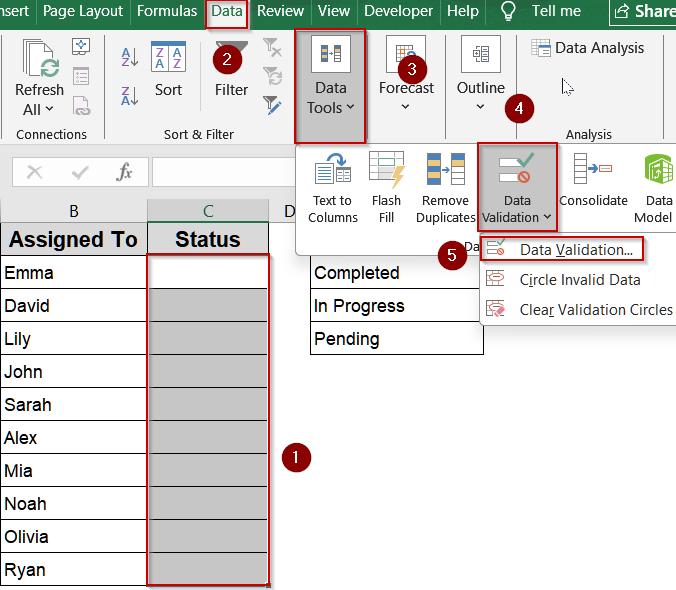Screen dimensions: 676x590
Task: Click the formula bar input field
Action: pyautogui.click(x=224, y=172)
